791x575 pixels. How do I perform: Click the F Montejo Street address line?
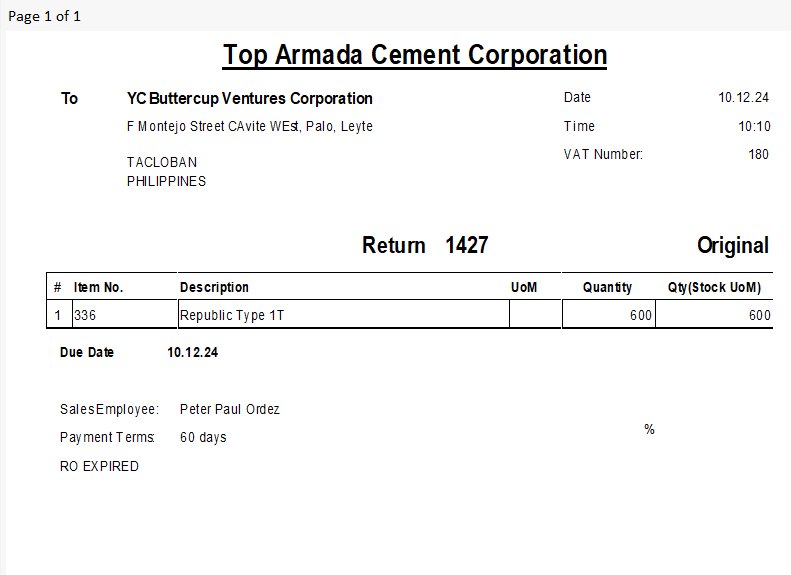tap(250, 126)
